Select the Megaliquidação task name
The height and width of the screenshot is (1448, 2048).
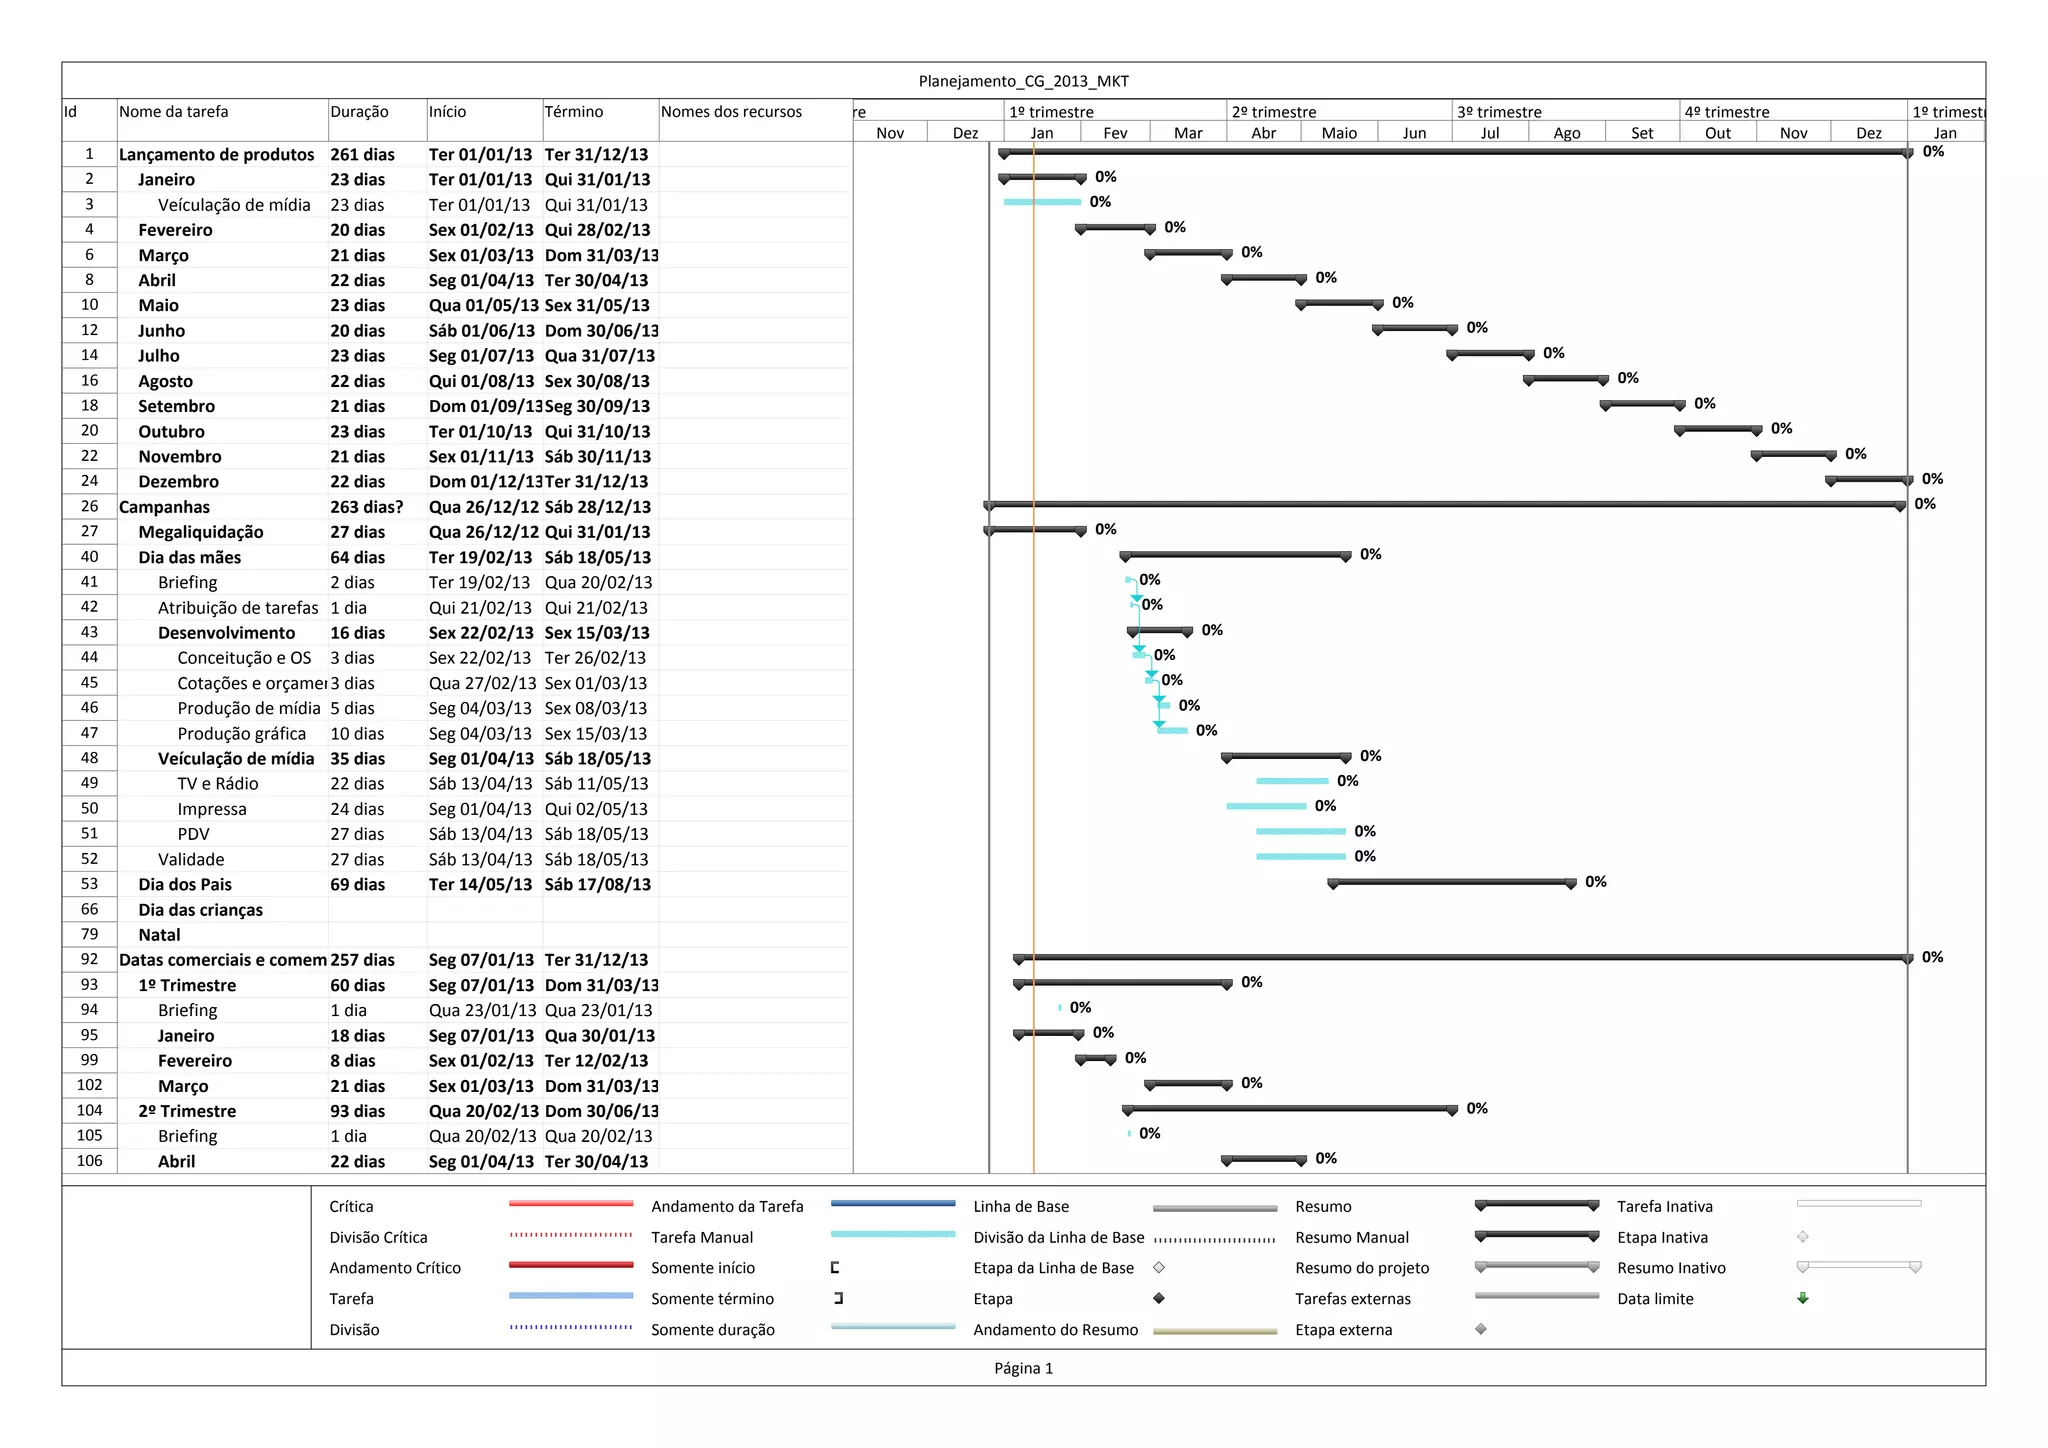point(200,532)
